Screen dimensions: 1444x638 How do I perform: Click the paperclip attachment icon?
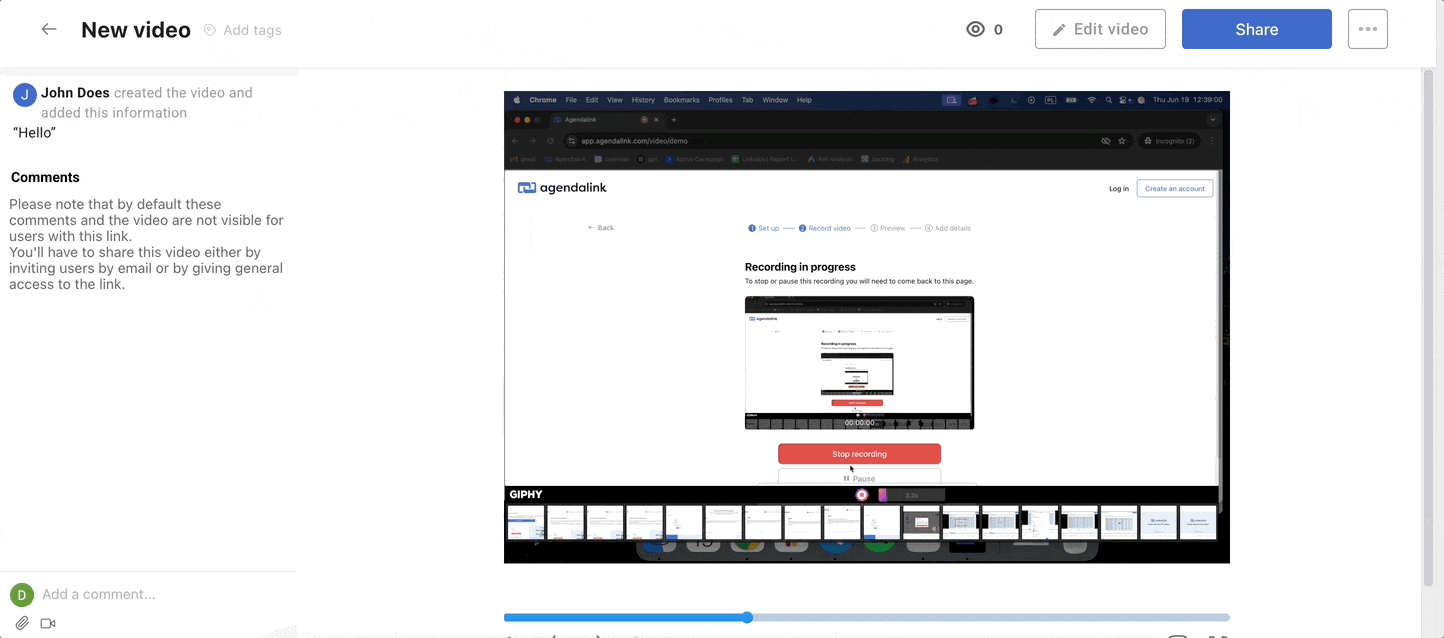tap(22, 623)
